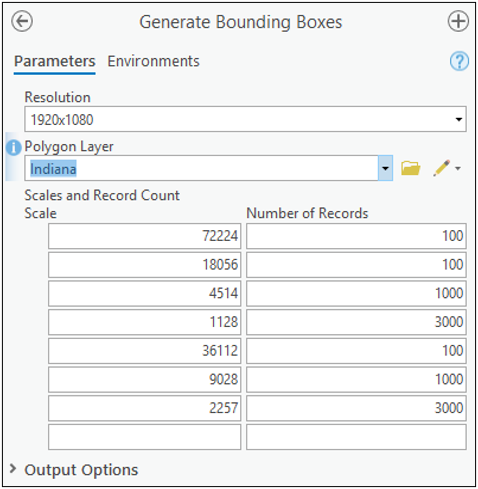The image size is (478, 489).
Task: Switch to the Parameters tab
Action: 55,61
